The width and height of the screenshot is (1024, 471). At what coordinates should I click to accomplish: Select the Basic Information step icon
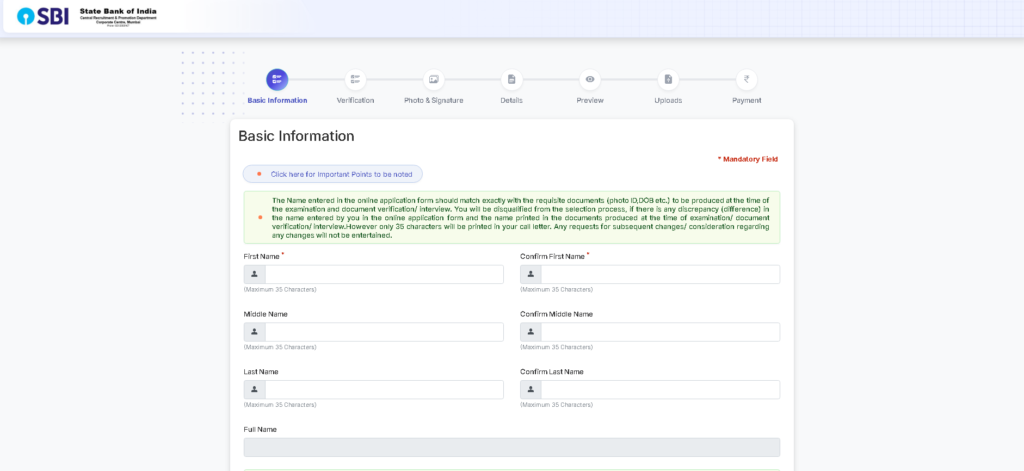[277, 80]
